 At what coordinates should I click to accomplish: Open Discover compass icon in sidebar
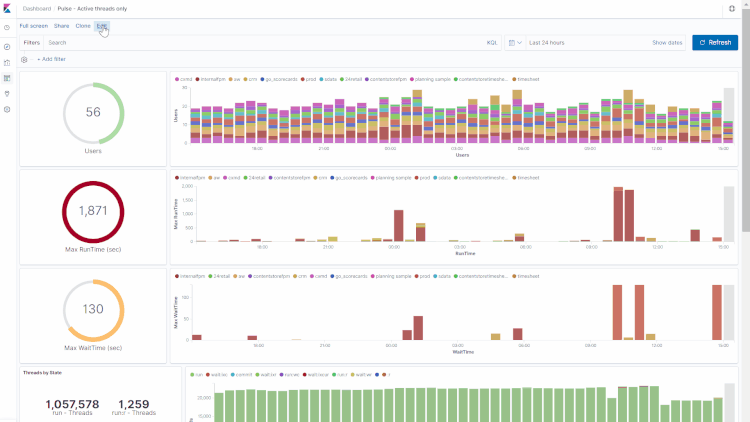coord(7,47)
